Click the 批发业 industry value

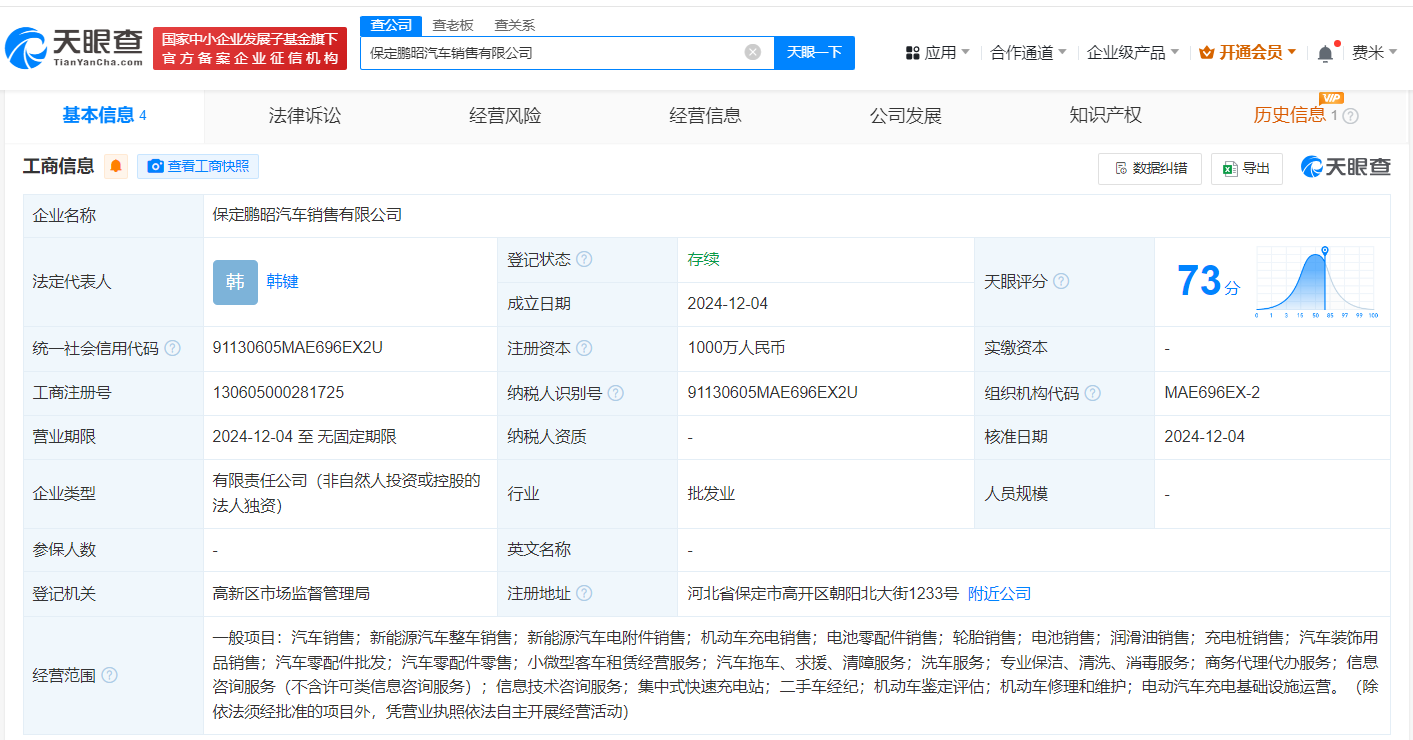click(711, 494)
